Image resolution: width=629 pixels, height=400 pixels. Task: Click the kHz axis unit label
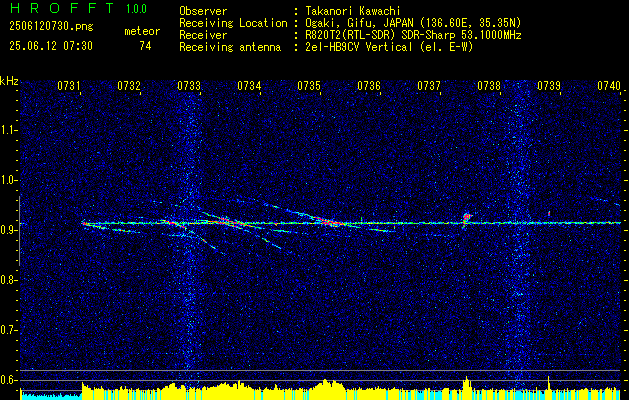click(x=9, y=81)
